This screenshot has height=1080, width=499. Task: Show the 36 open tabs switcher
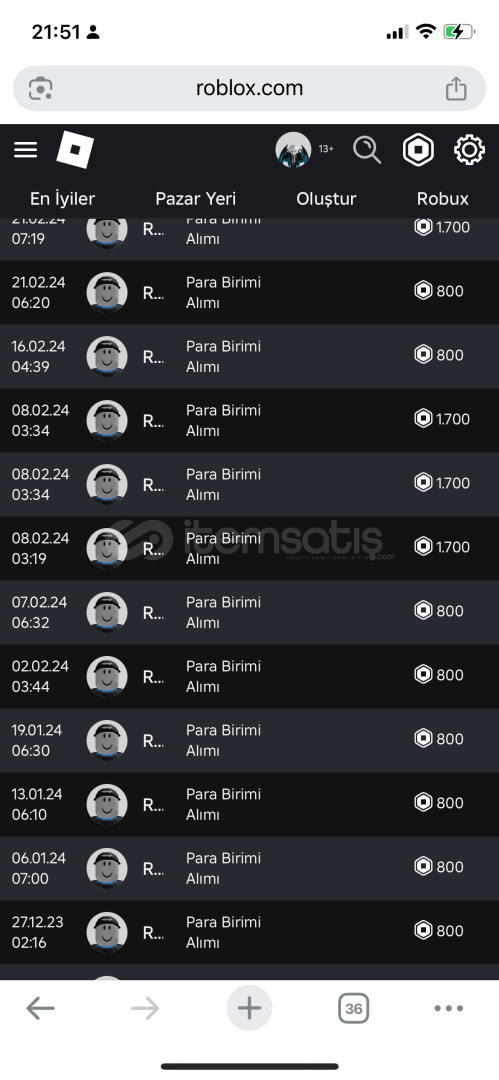(x=354, y=1008)
